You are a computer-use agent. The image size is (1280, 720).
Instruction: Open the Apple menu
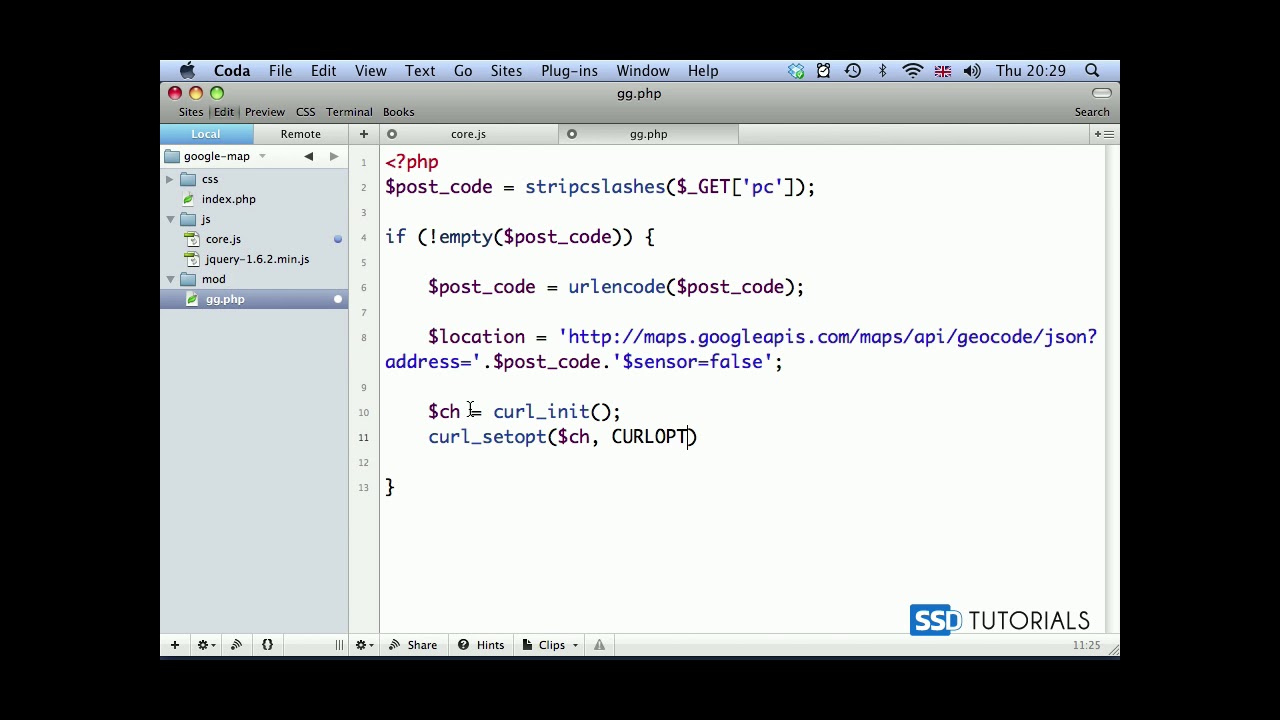click(187, 71)
